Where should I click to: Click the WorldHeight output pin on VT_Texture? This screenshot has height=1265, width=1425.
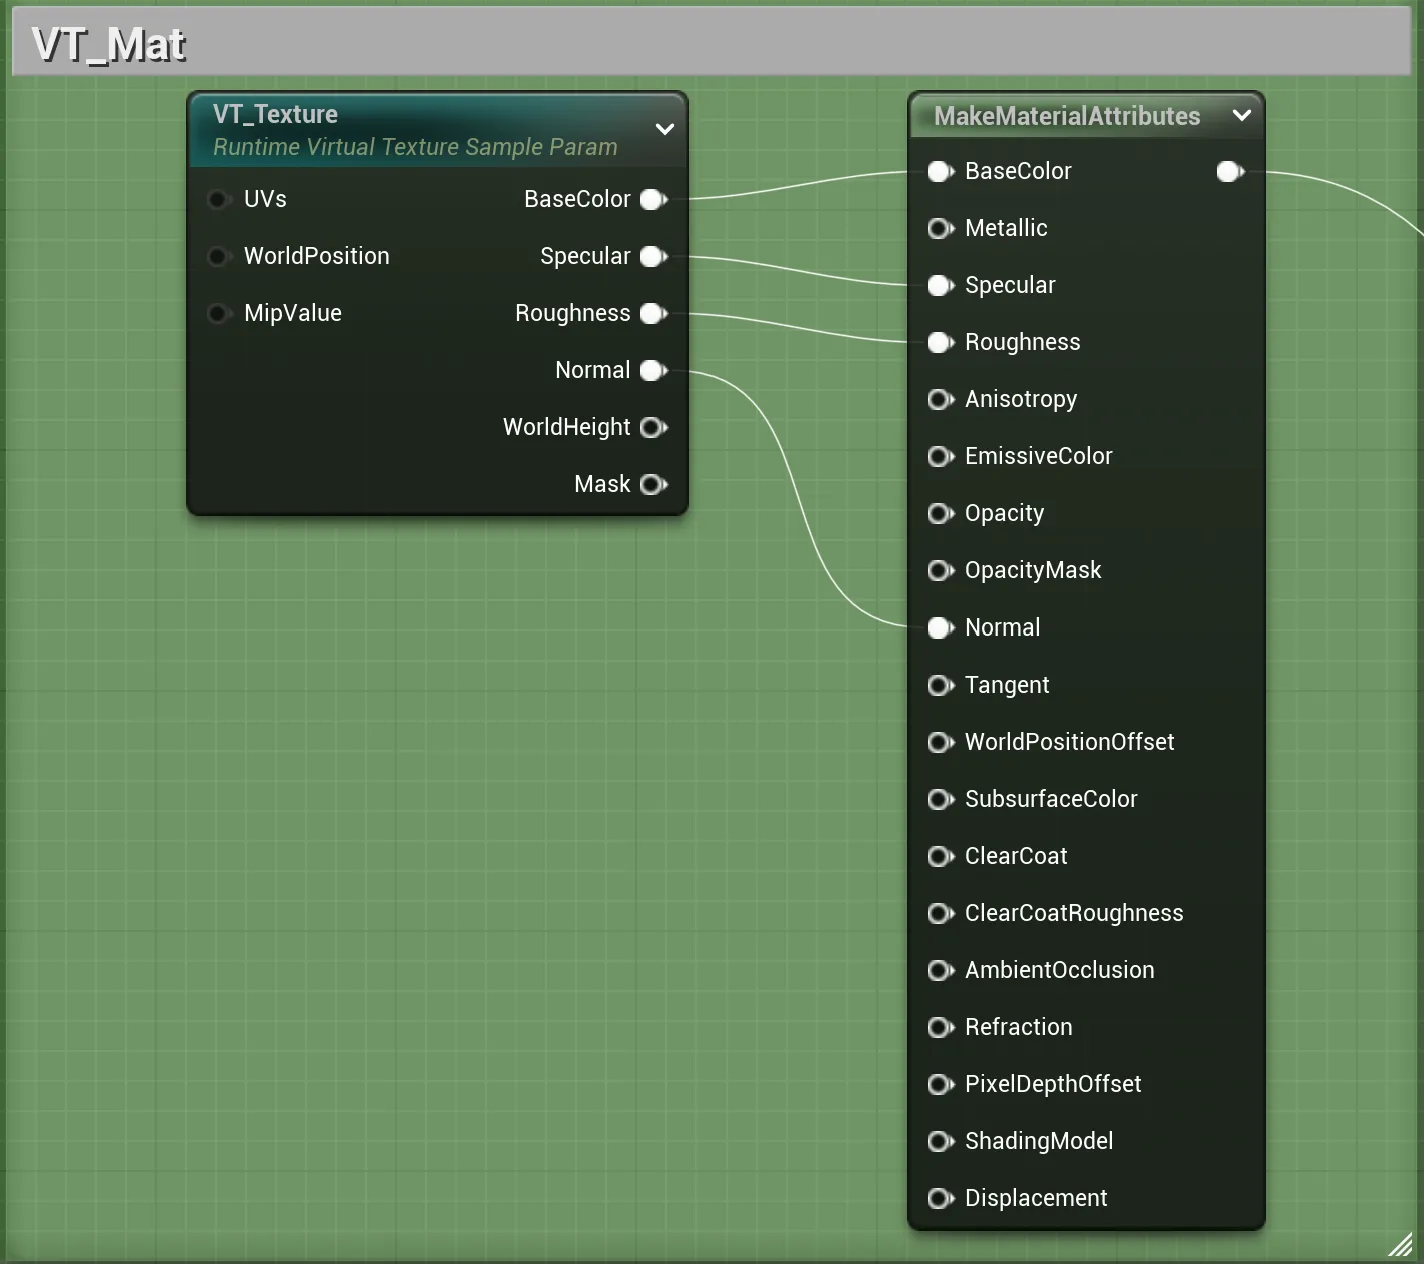(x=653, y=427)
